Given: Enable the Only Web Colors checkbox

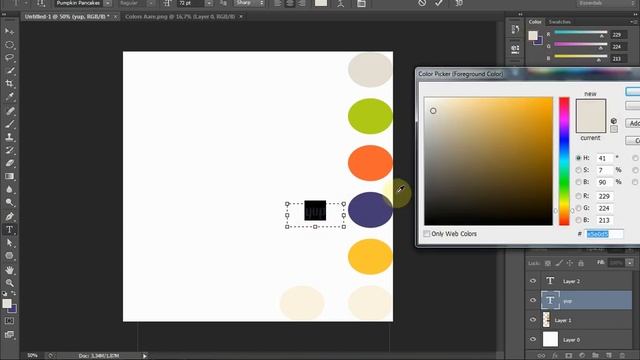Looking at the screenshot, I should 427,234.
